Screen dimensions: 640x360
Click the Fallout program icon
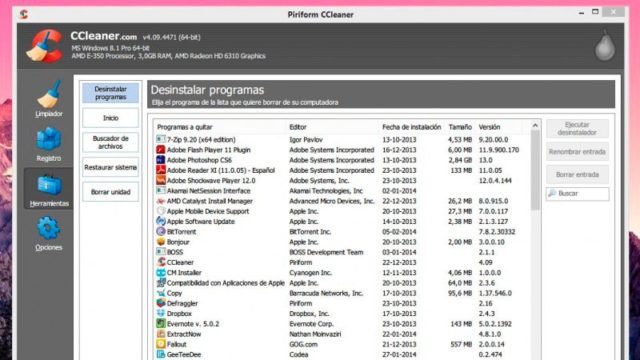click(161, 344)
